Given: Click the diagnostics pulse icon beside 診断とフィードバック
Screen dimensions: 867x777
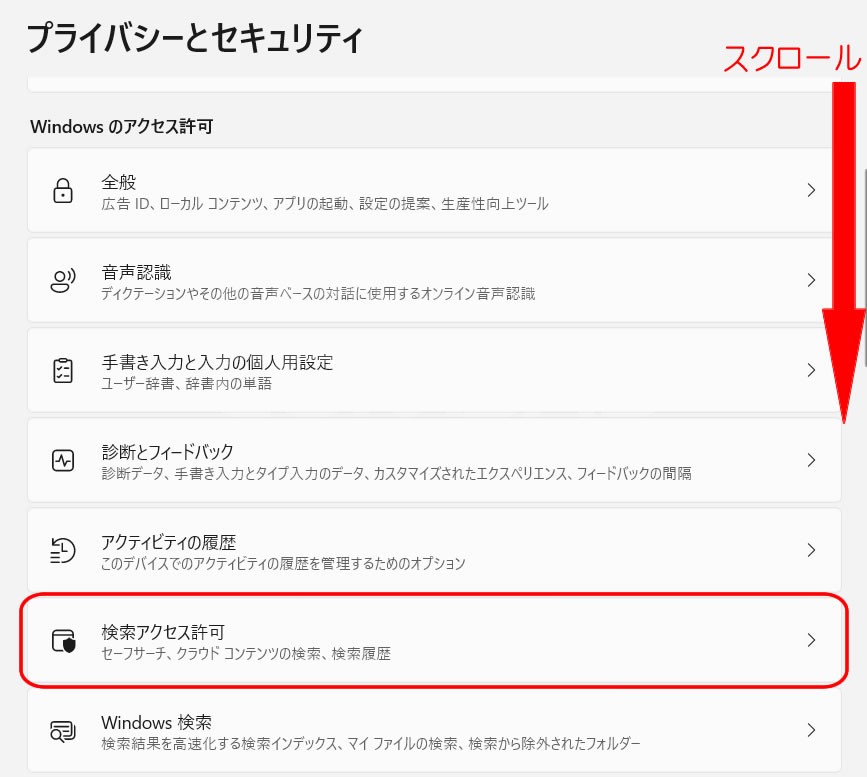Looking at the screenshot, I should click(63, 460).
